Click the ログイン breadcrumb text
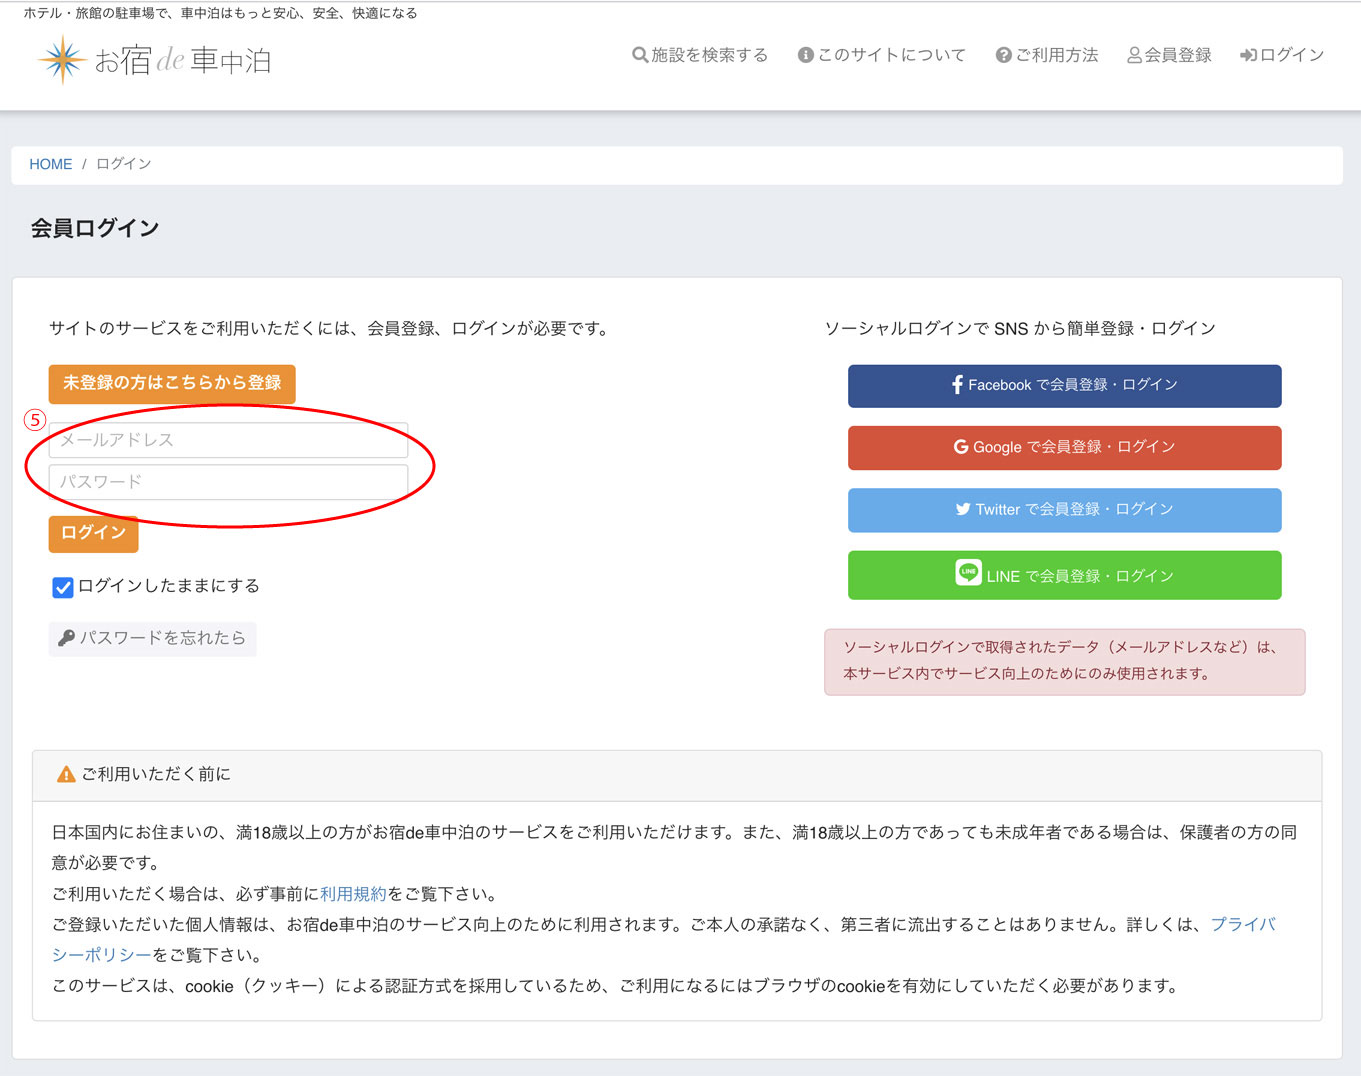This screenshot has height=1076, width=1361. [x=124, y=164]
